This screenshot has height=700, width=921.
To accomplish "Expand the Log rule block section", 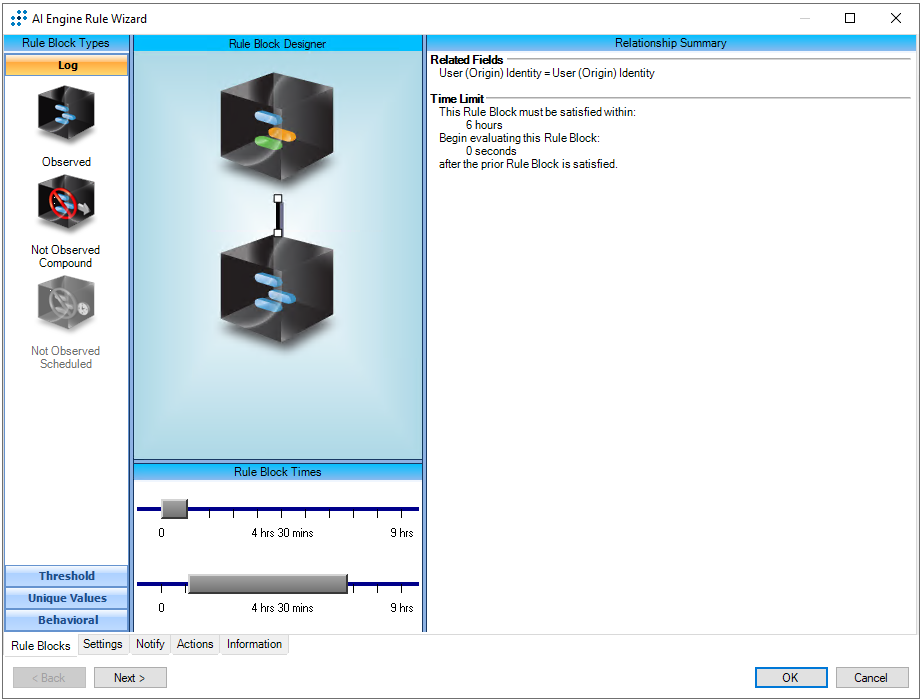I will pos(67,65).
